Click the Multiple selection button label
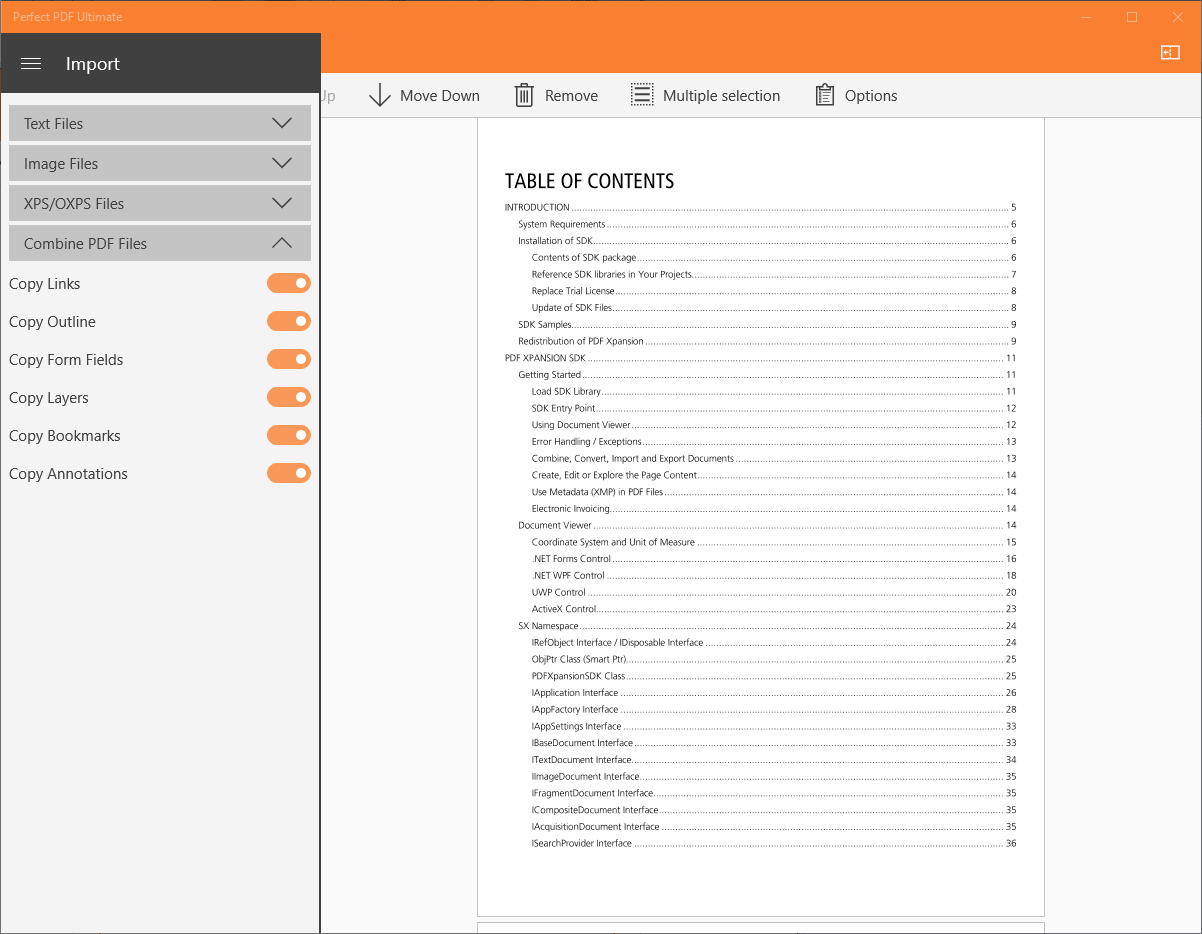The image size is (1202, 934). (721, 95)
